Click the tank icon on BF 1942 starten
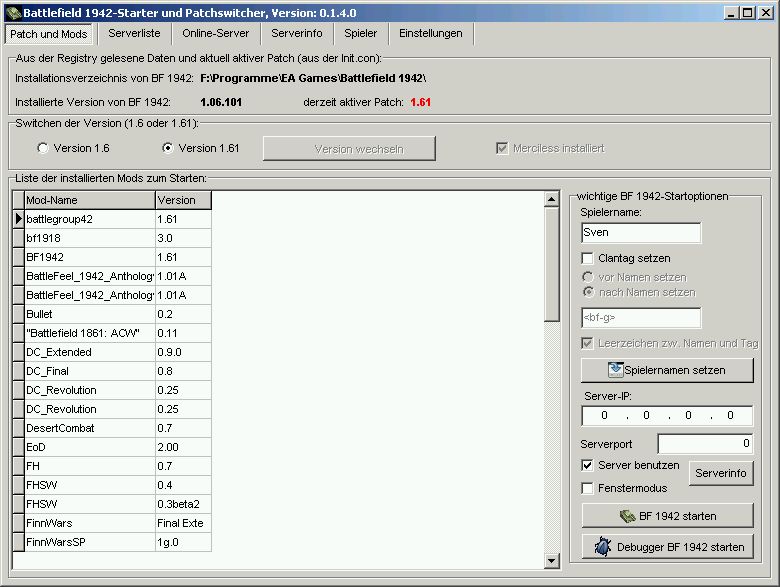 click(626, 516)
